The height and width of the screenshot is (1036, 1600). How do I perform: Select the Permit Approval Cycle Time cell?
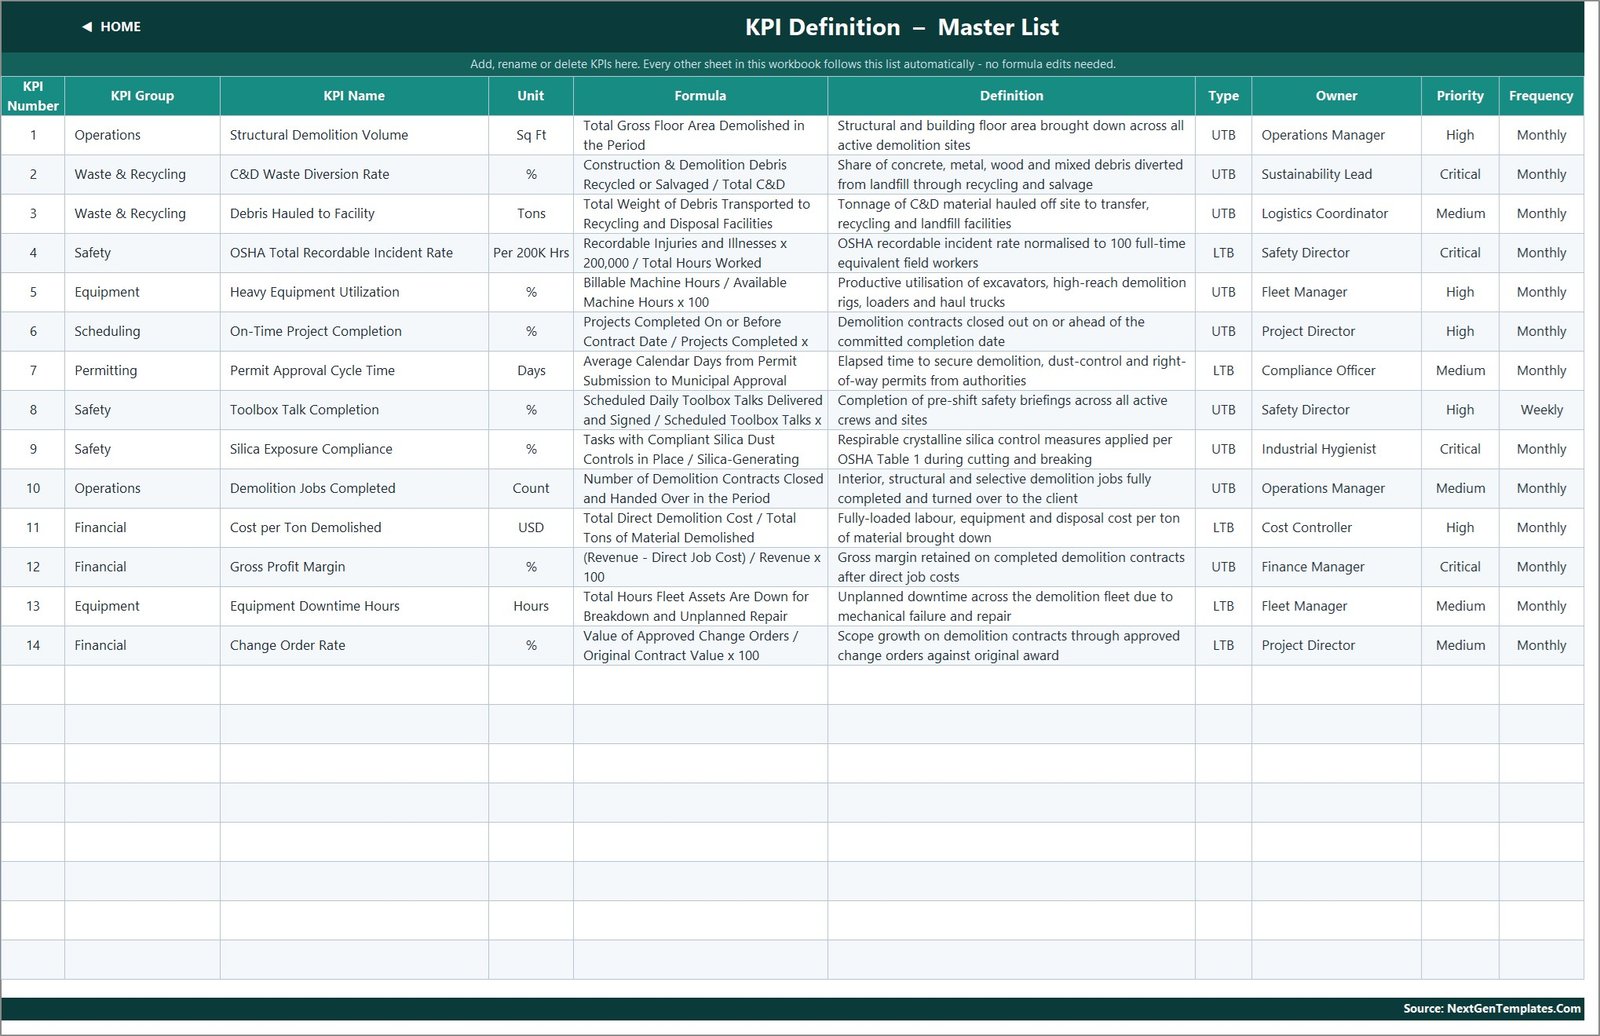coord(354,370)
